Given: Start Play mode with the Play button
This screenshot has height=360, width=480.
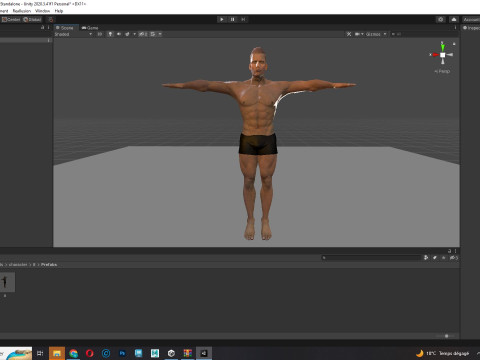Looking at the screenshot, I should tap(222, 19).
